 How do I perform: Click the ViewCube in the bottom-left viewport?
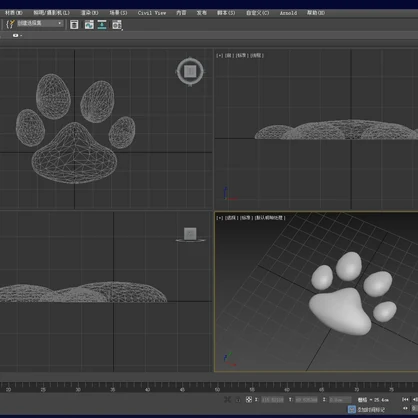(190, 234)
